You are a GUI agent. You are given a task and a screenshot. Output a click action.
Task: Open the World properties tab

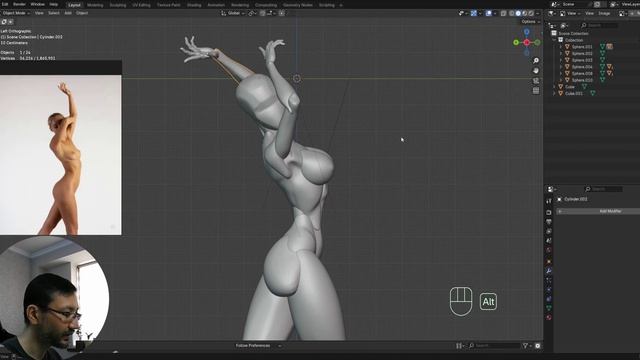[549, 250]
